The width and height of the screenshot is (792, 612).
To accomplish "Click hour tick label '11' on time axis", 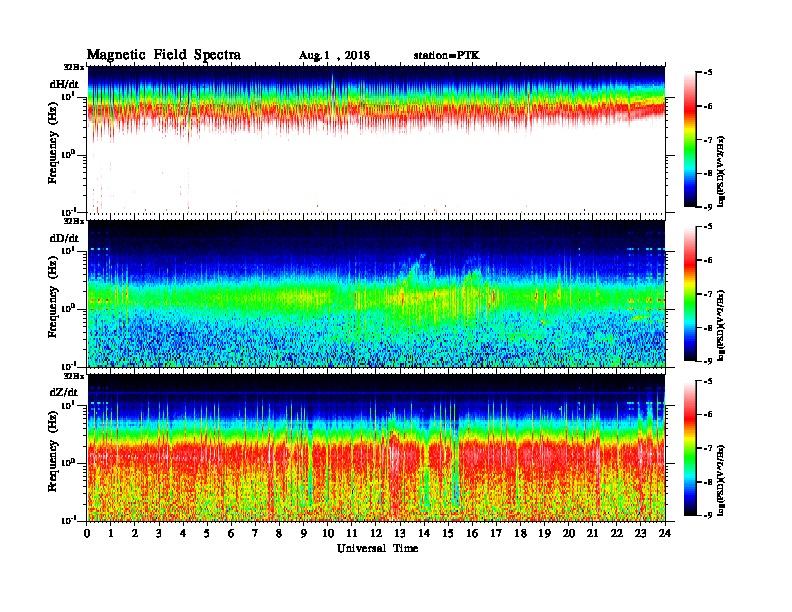I will click(x=352, y=533).
